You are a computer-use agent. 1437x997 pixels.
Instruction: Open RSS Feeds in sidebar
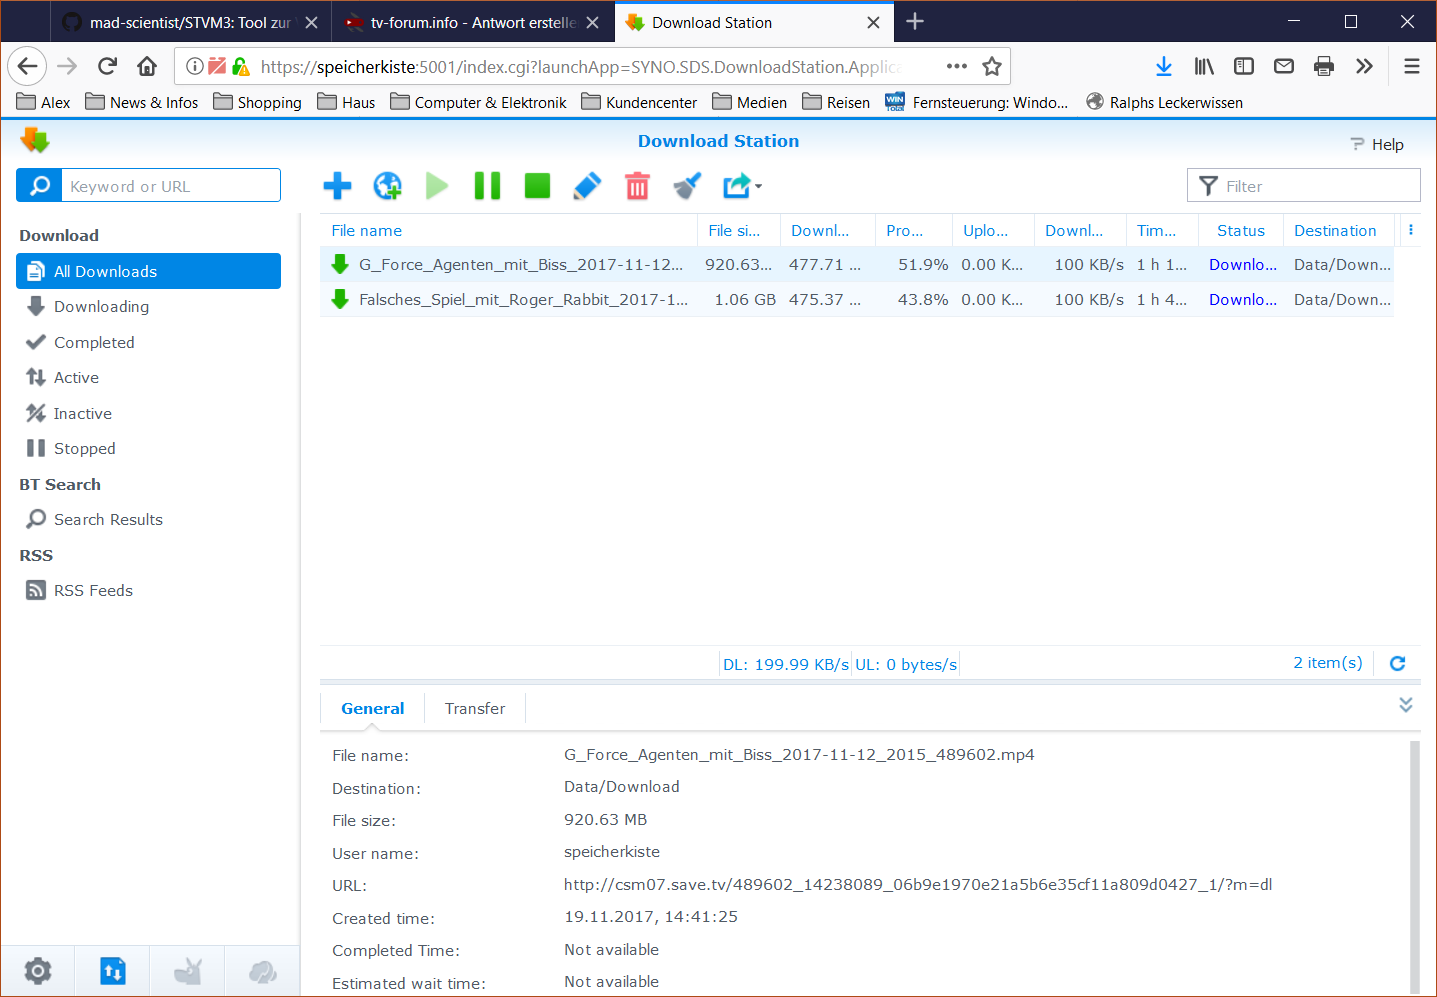[x=93, y=590]
